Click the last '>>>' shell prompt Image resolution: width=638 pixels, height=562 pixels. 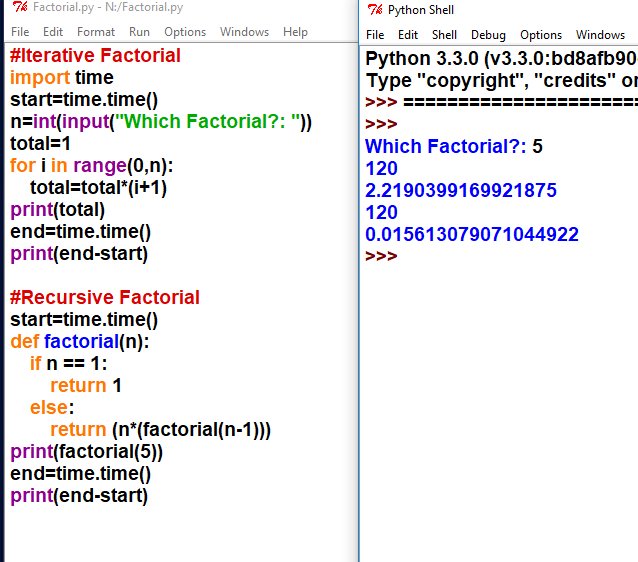tap(381, 256)
